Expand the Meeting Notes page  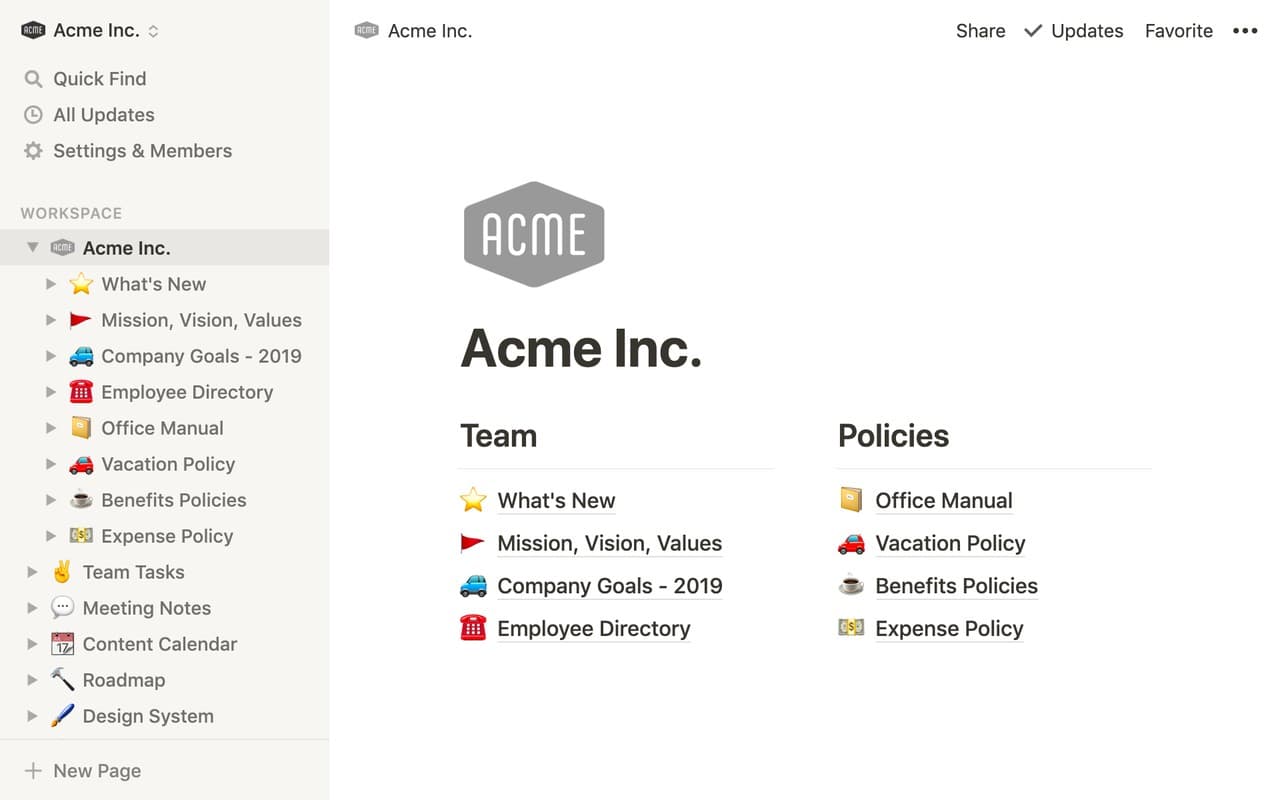32,607
